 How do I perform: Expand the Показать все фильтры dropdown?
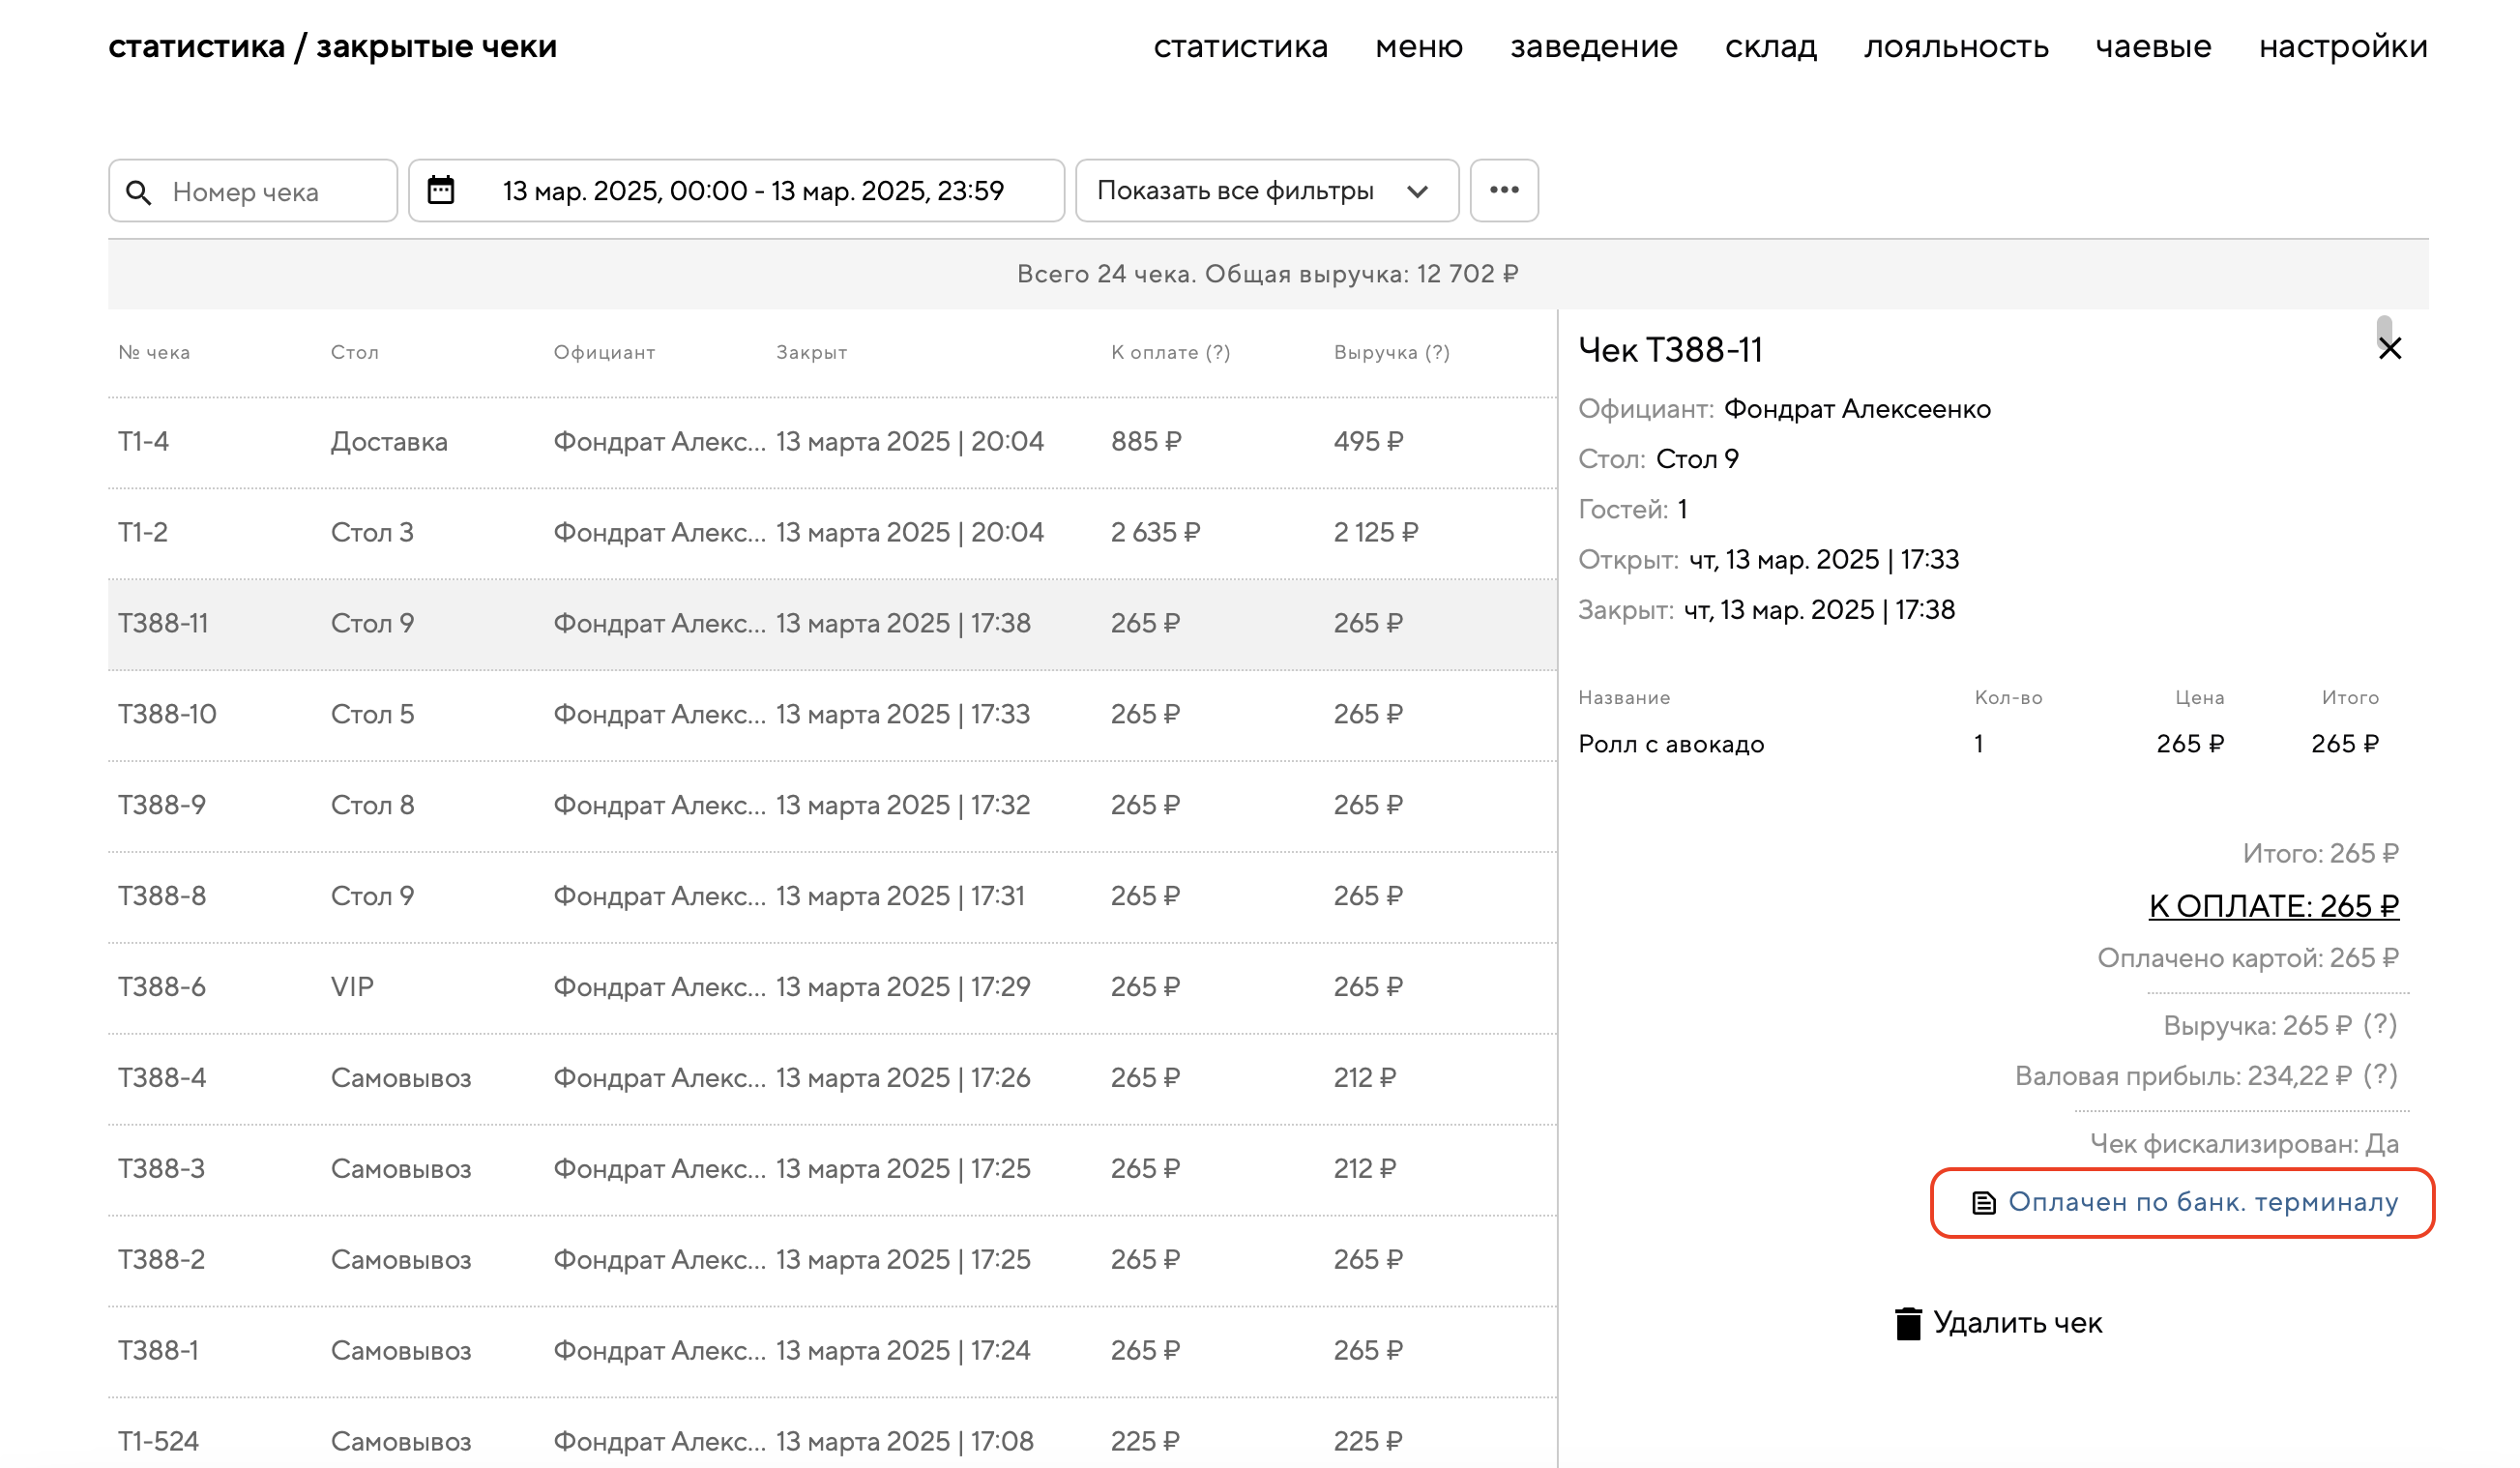click(1266, 190)
